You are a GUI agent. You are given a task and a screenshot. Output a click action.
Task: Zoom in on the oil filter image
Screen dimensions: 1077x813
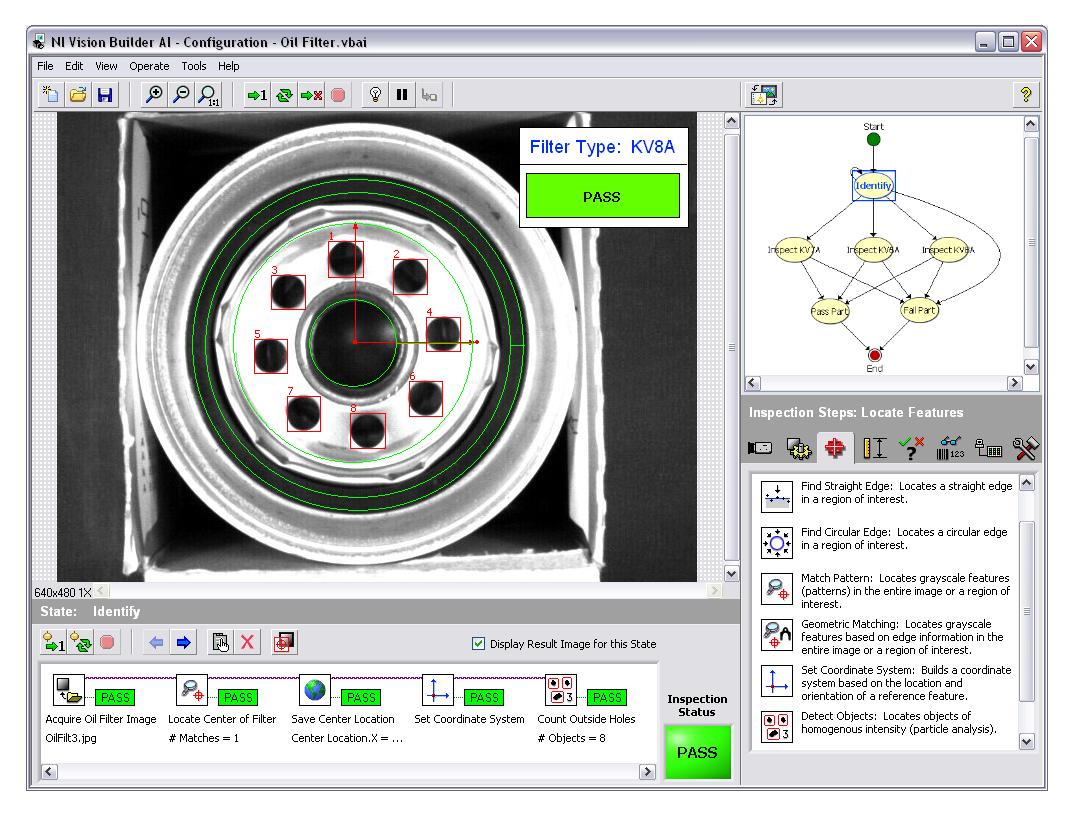pyautogui.click(x=154, y=95)
